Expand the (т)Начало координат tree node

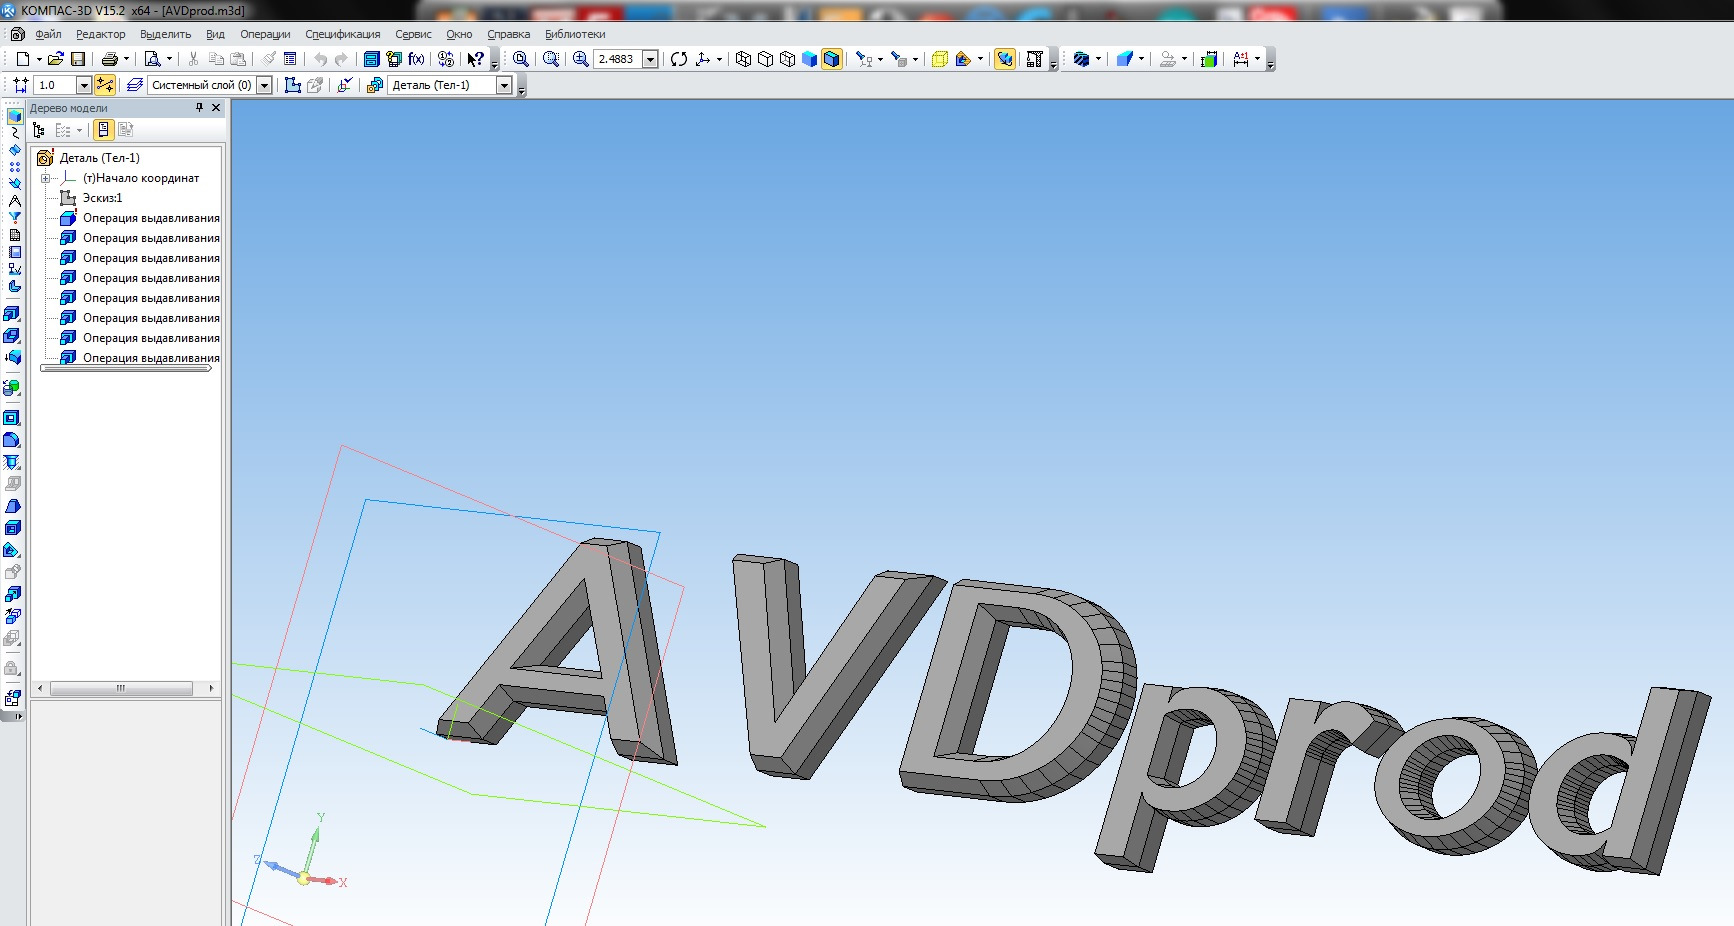tap(45, 178)
